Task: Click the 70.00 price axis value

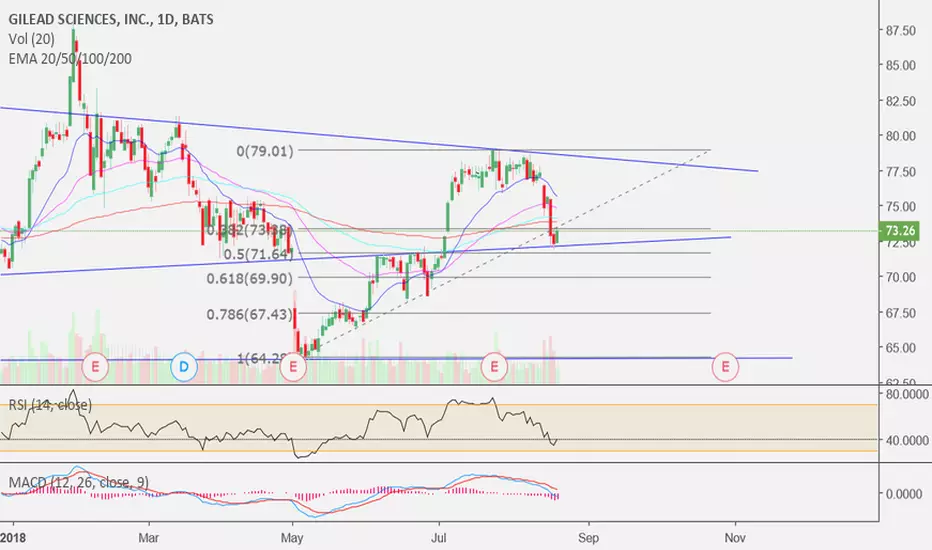Action: [x=900, y=277]
